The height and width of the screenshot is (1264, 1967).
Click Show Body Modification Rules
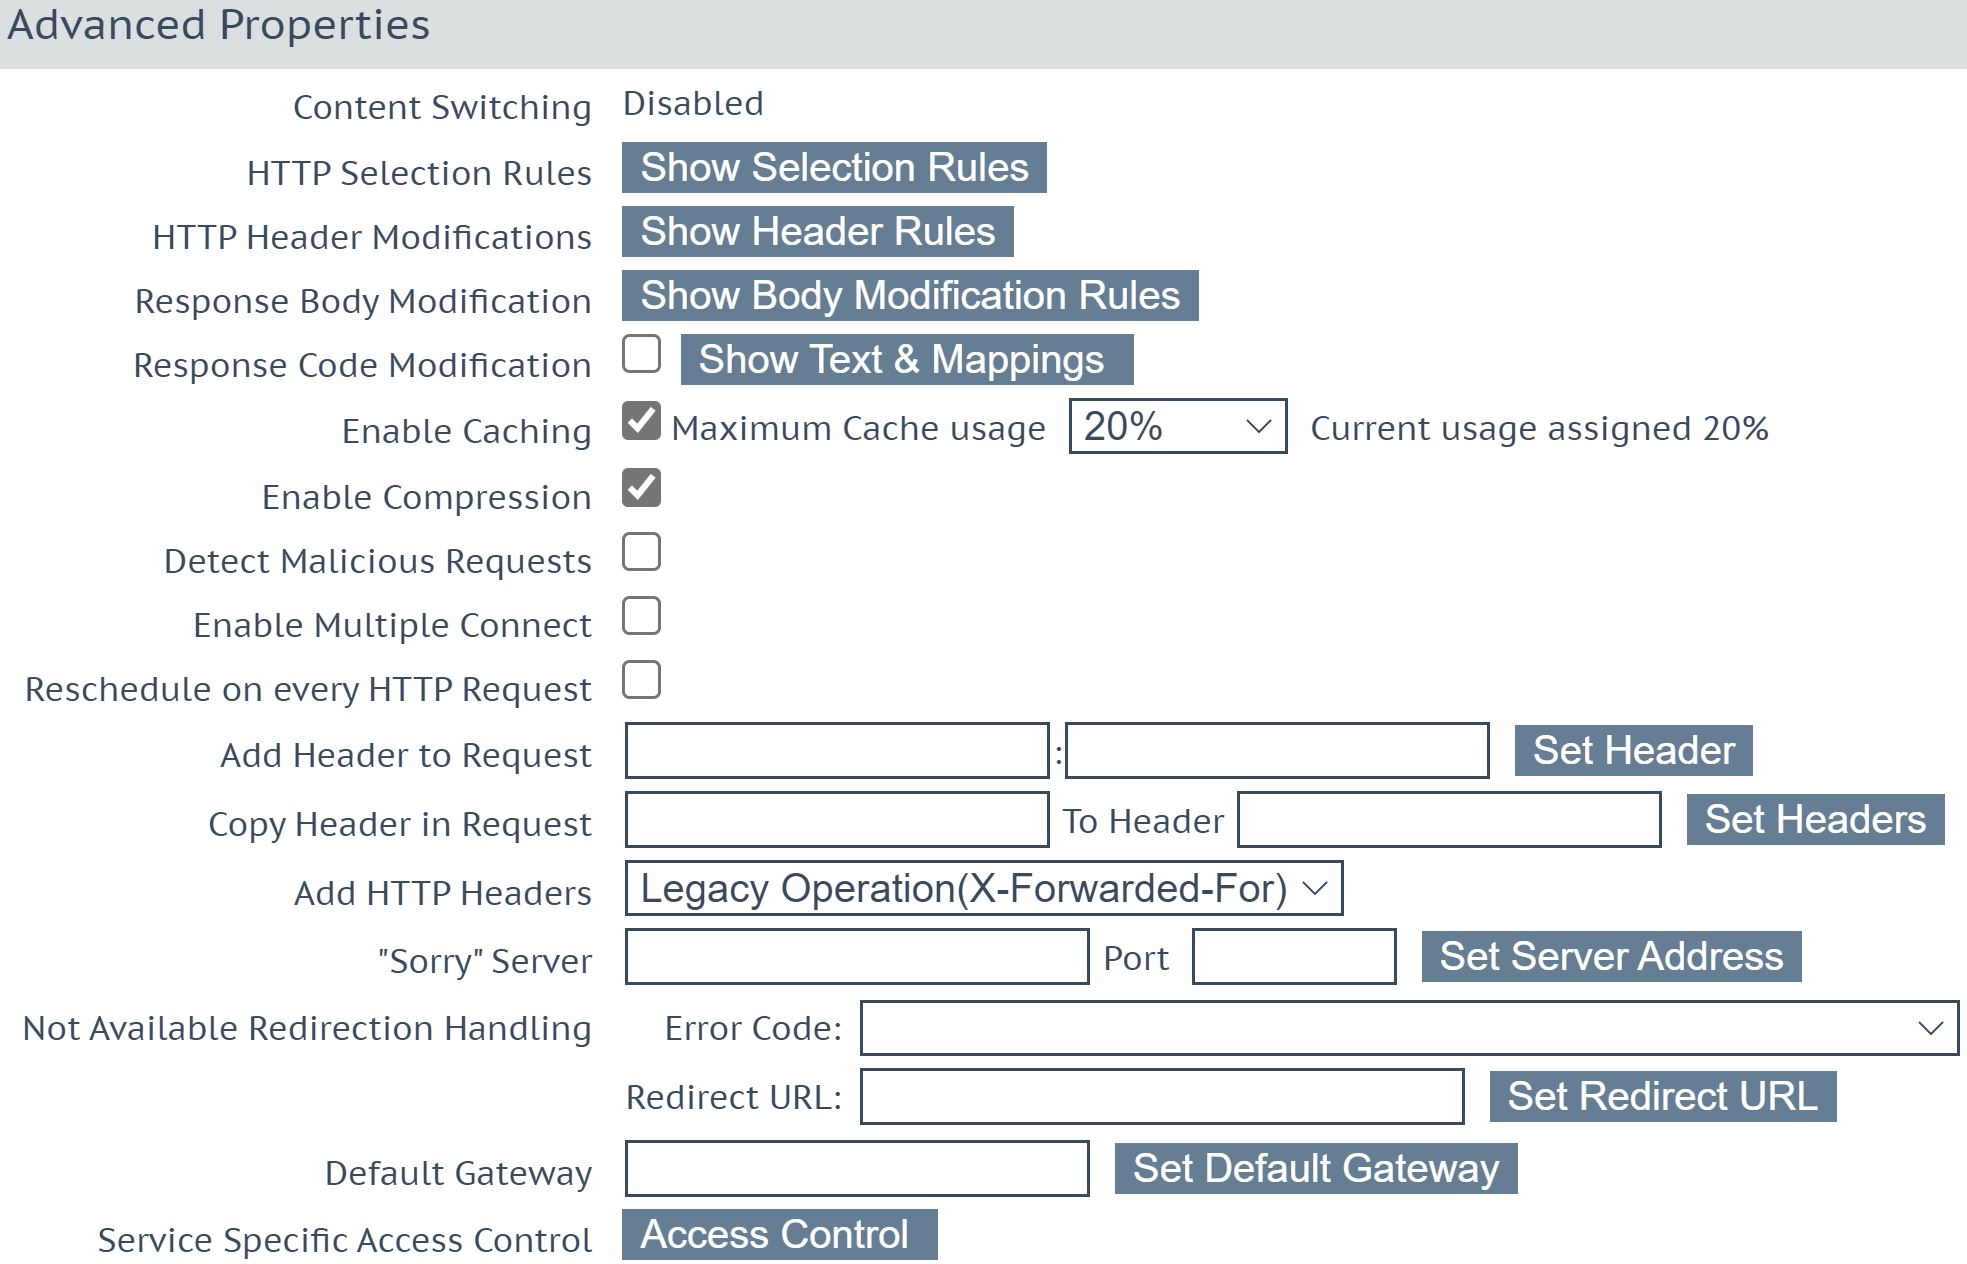pos(910,295)
